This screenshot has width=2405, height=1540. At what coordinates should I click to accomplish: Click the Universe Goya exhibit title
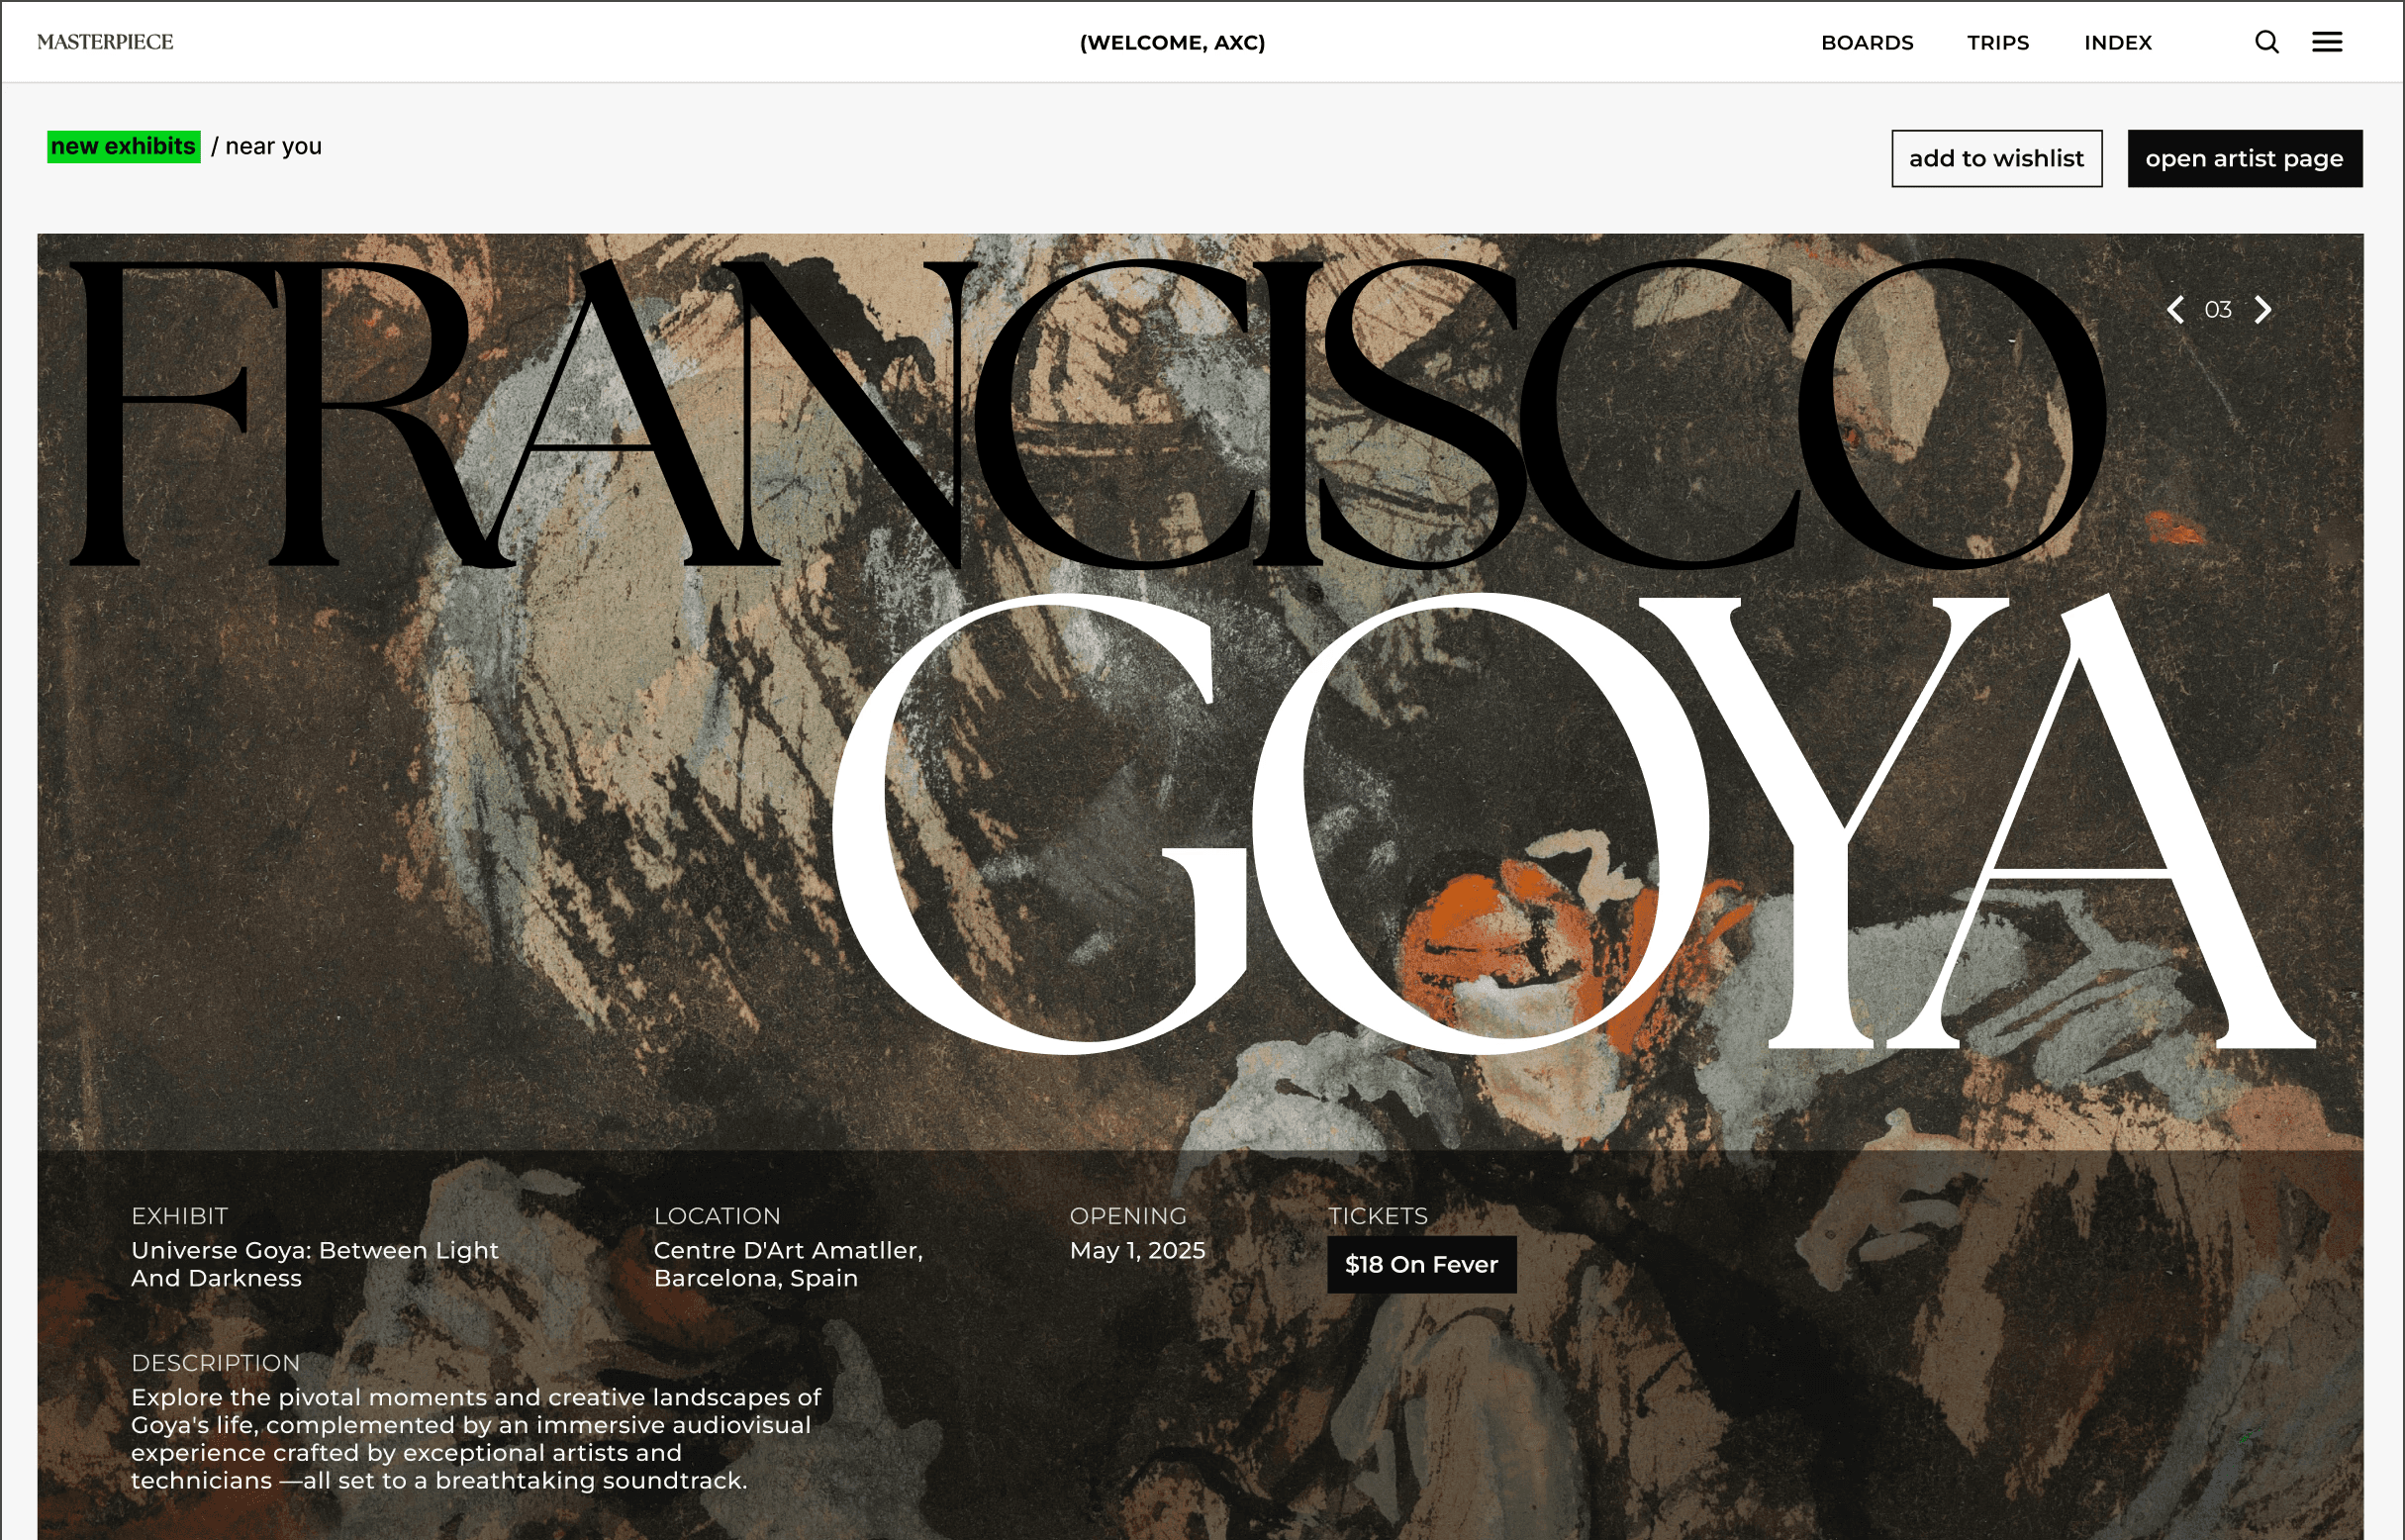point(314,1264)
